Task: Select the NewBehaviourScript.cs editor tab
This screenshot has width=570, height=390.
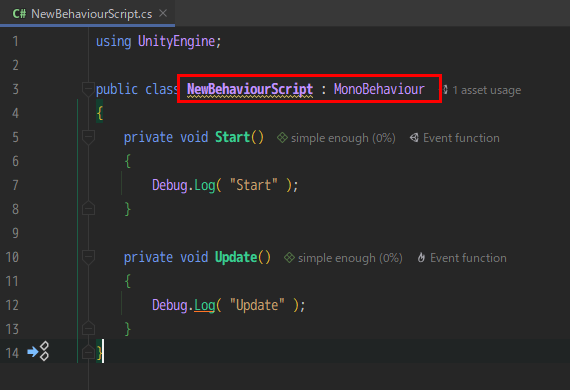Action: 87,13
